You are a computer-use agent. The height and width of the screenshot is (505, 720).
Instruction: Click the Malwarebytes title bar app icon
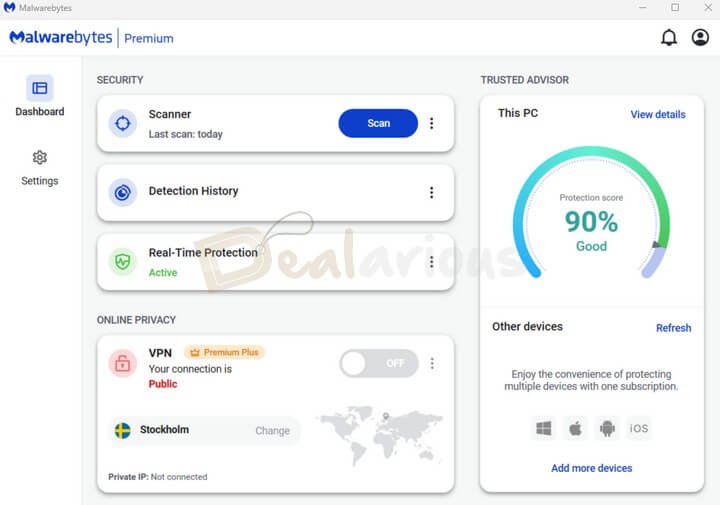(x=9, y=7)
